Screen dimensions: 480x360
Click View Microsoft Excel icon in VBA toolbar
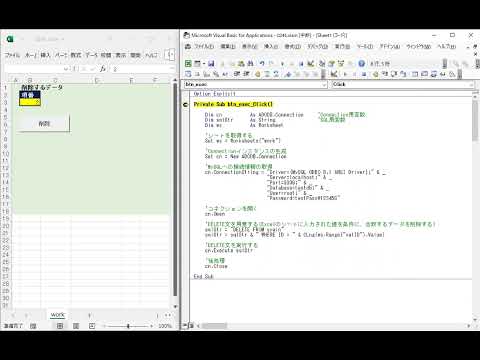coord(188,63)
